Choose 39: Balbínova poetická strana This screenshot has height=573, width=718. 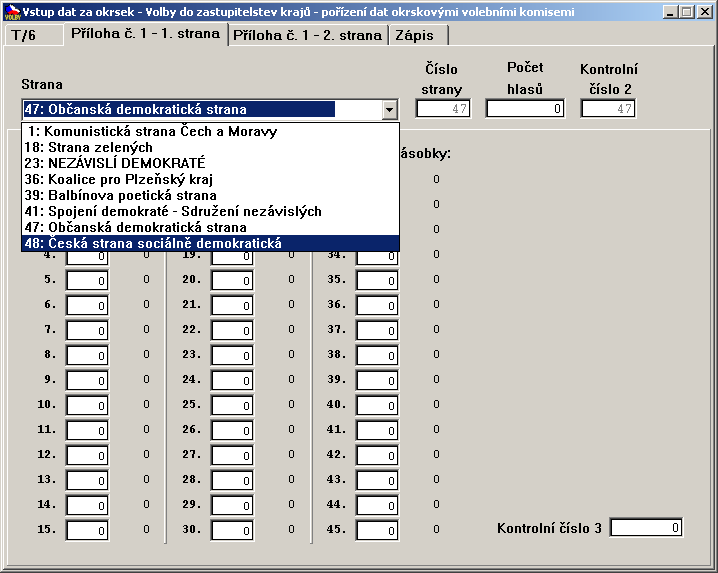coord(210,196)
